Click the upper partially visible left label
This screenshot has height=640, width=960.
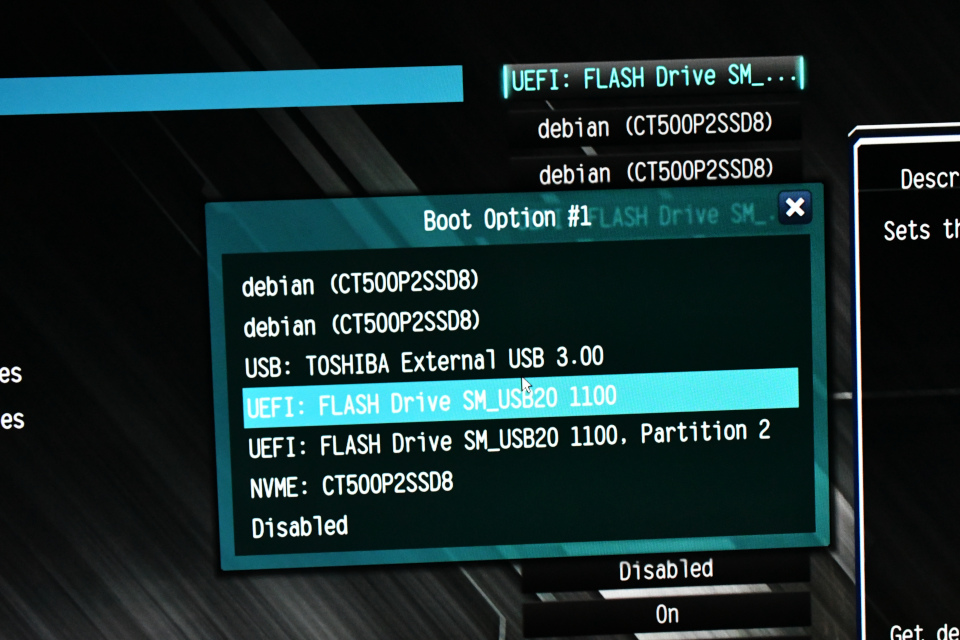tap(10, 374)
